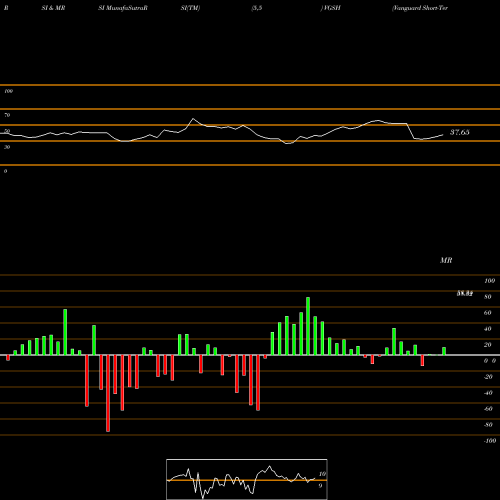The width and height of the screenshot is (500, 500).
Task: Click the 'Vanguard Short-Ter' title text
Action: (x=420, y=8)
